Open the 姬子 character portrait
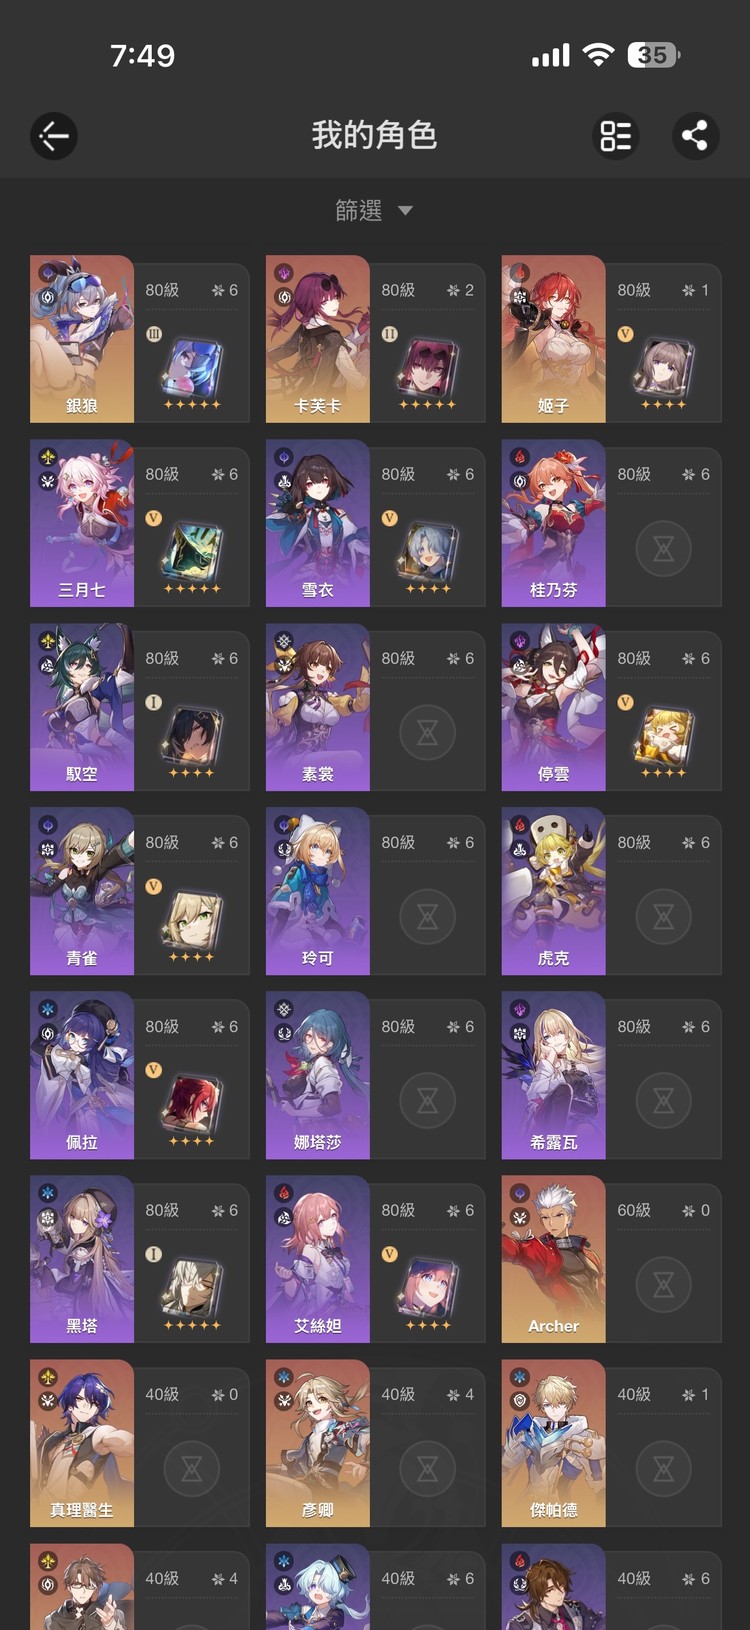The height and width of the screenshot is (1630, 750). [553, 339]
